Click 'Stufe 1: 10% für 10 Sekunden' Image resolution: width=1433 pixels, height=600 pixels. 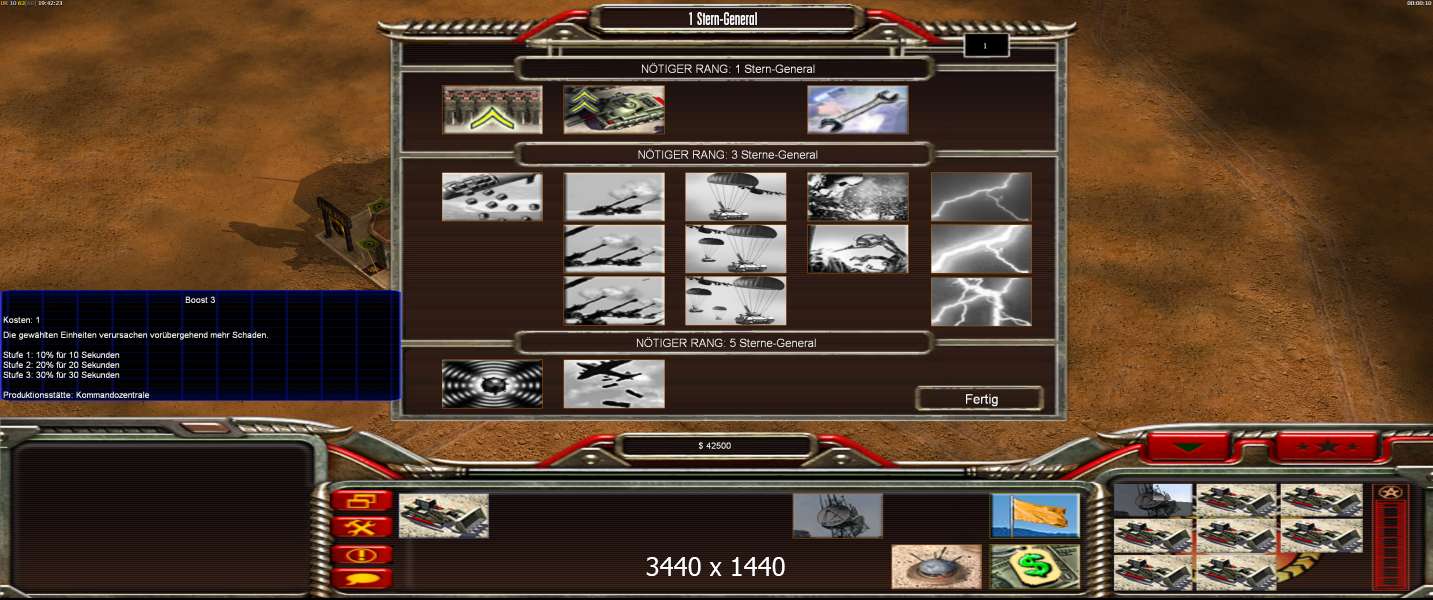click(61, 355)
